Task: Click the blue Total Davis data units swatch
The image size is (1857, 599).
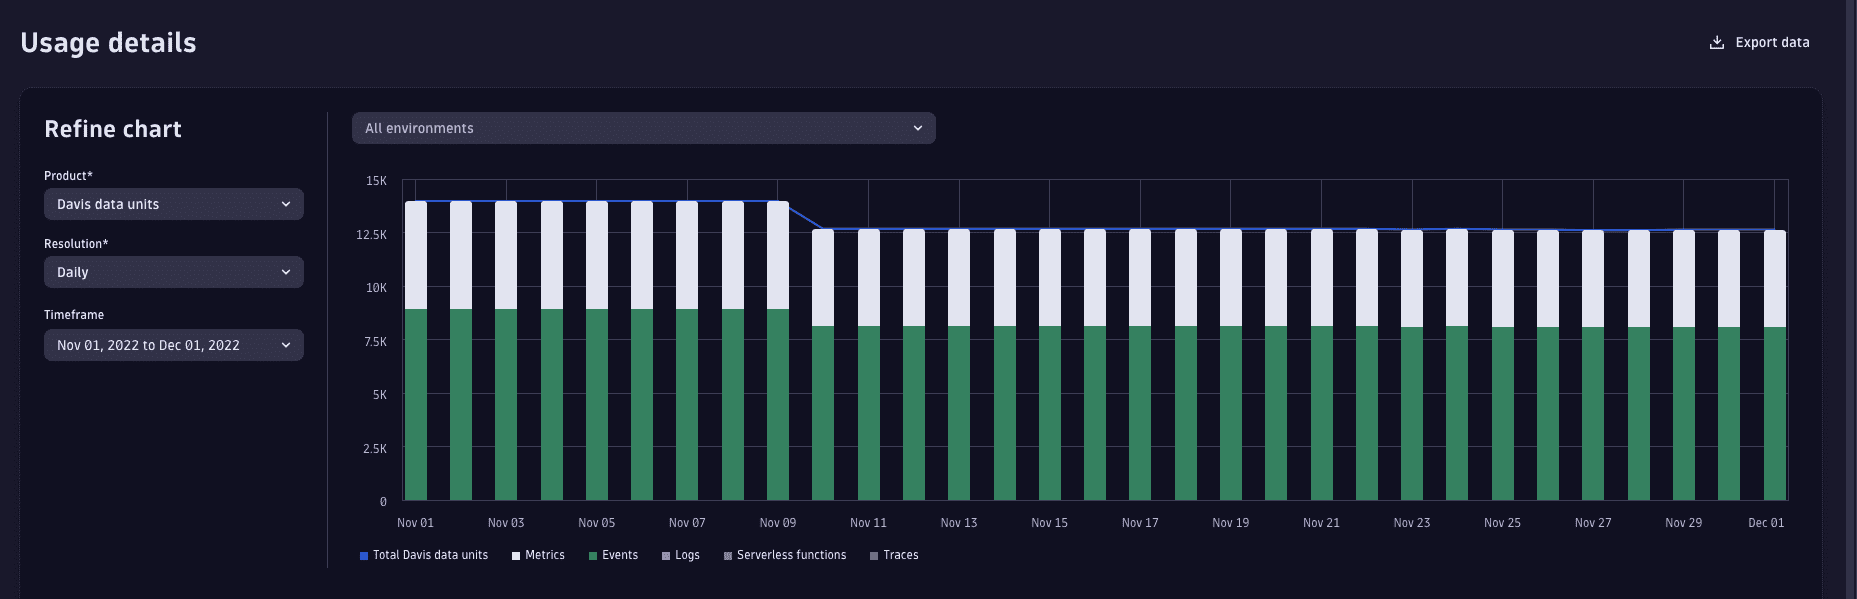Action: coord(364,556)
